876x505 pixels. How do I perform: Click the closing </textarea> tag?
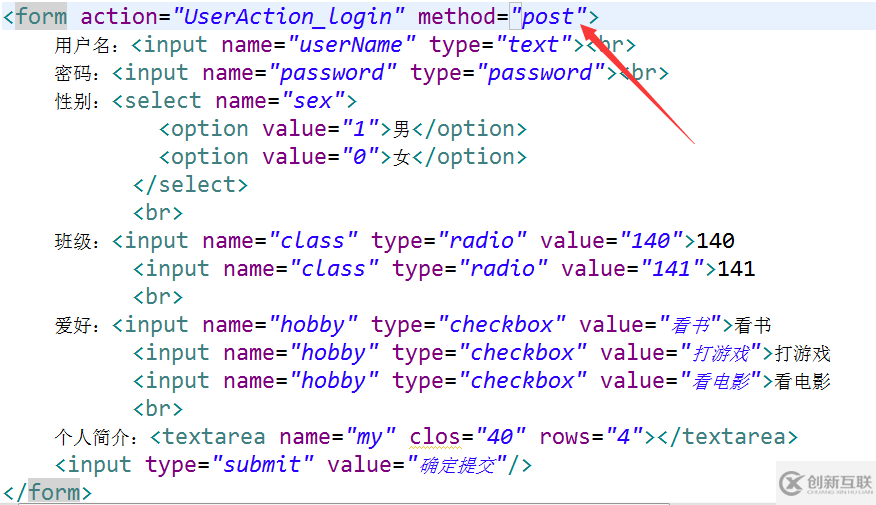[728, 436]
